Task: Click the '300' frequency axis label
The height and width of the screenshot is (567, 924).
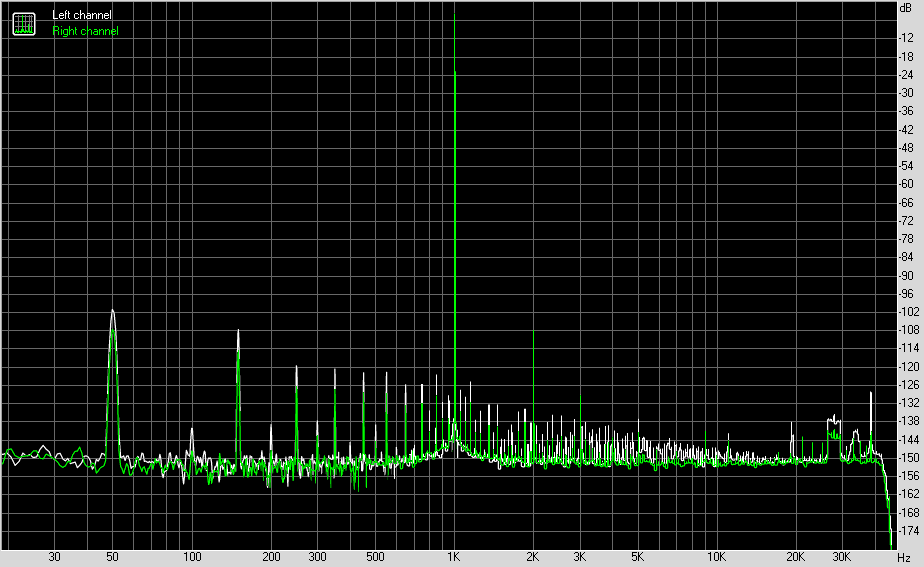Action: [317, 556]
